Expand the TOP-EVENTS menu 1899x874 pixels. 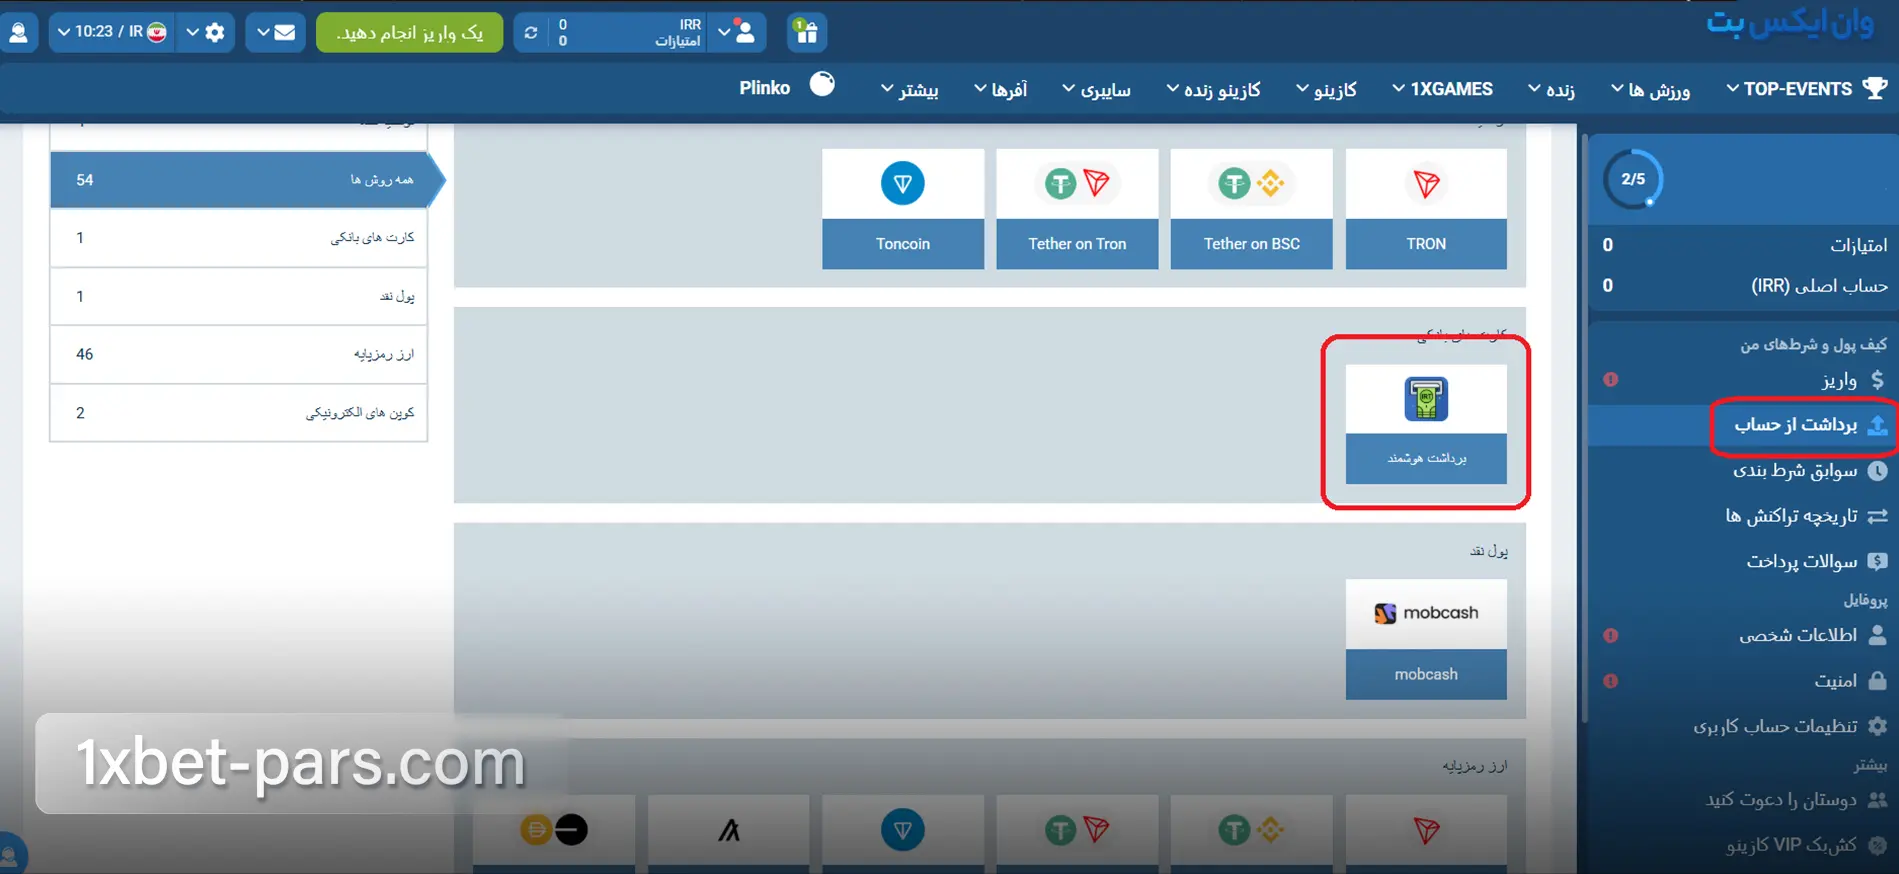[x=1806, y=89]
